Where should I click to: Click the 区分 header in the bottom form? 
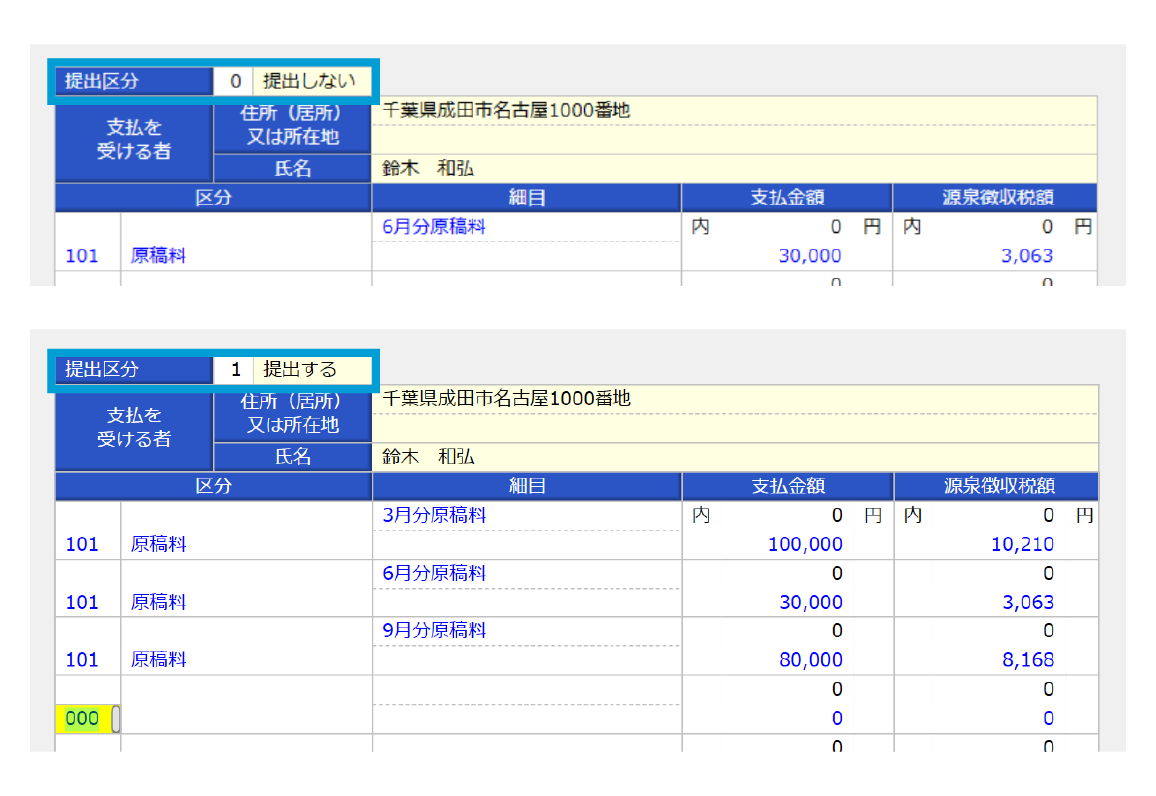coord(213,486)
